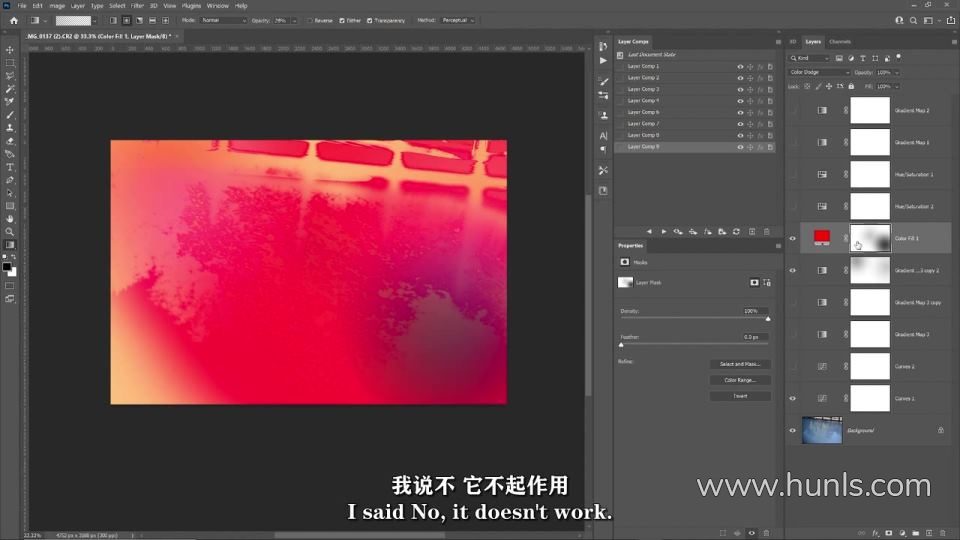Click the Background layer thumbnail
The height and width of the screenshot is (540, 960).
(x=822, y=430)
